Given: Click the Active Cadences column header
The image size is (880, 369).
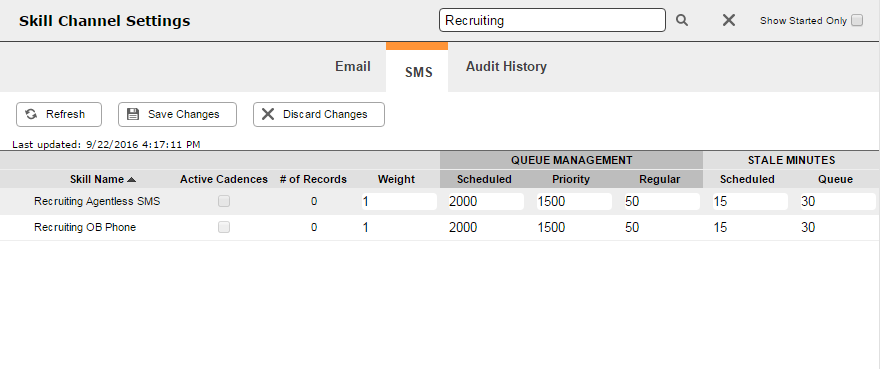Looking at the screenshot, I should click(x=224, y=180).
